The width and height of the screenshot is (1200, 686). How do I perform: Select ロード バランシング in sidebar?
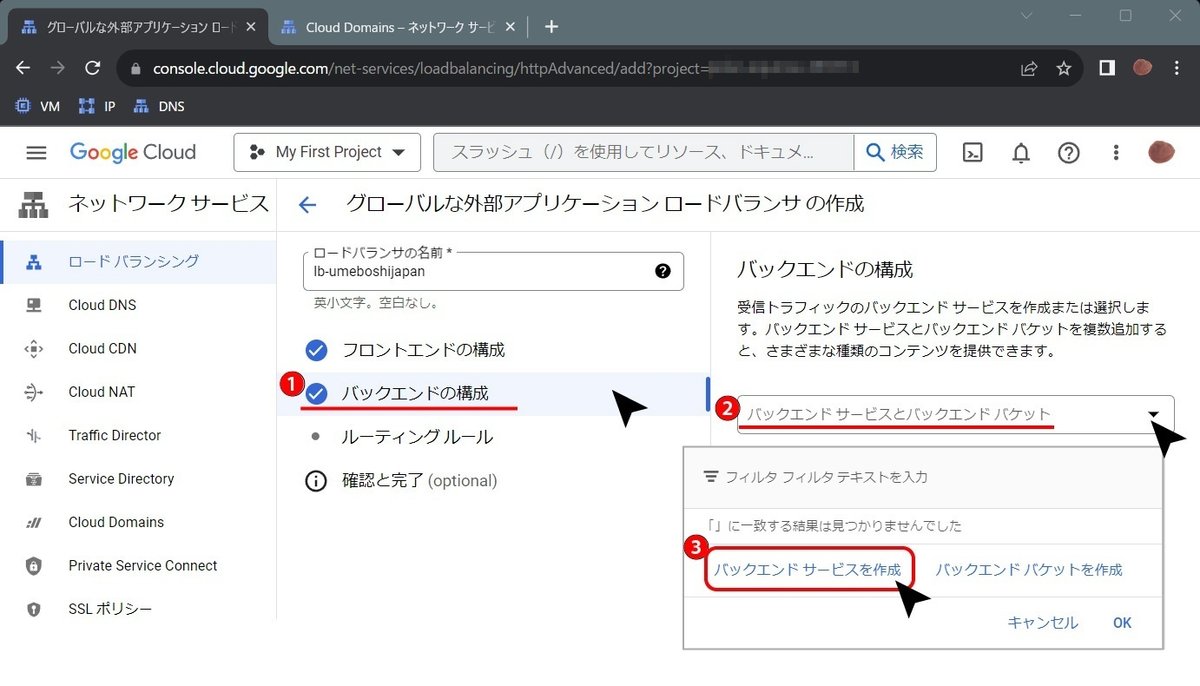138,261
